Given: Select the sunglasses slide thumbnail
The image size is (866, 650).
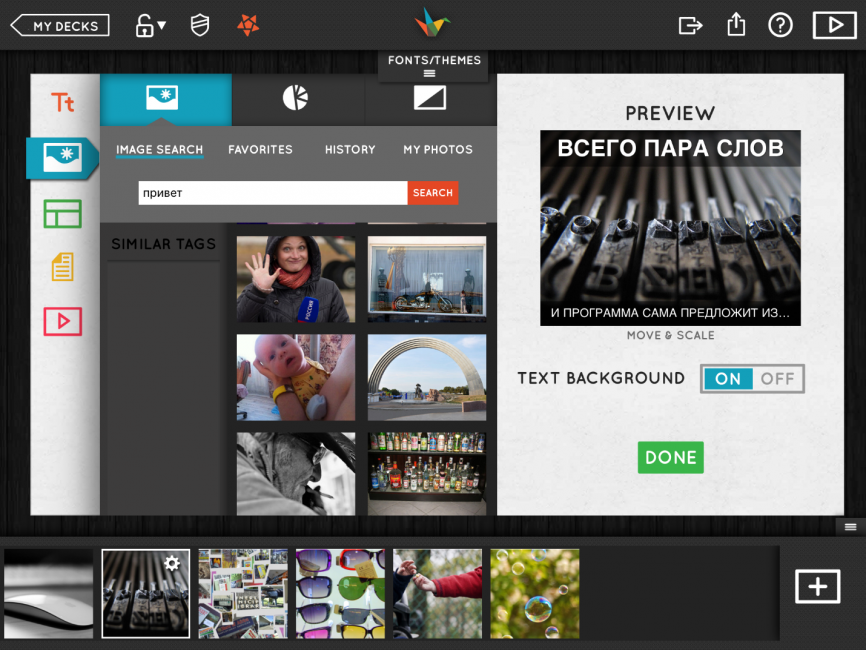Looking at the screenshot, I should (x=340, y=594).
